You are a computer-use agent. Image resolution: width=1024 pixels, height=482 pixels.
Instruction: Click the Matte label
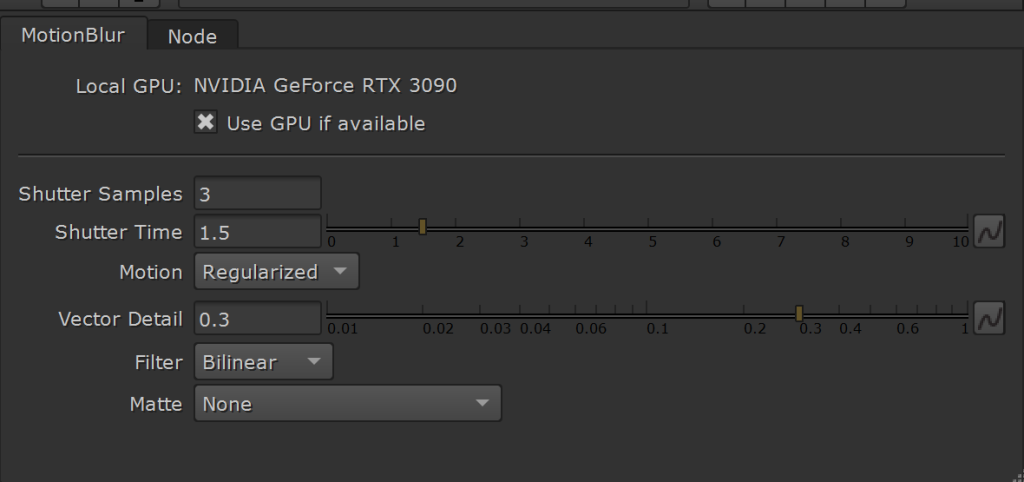click(156, 404)
